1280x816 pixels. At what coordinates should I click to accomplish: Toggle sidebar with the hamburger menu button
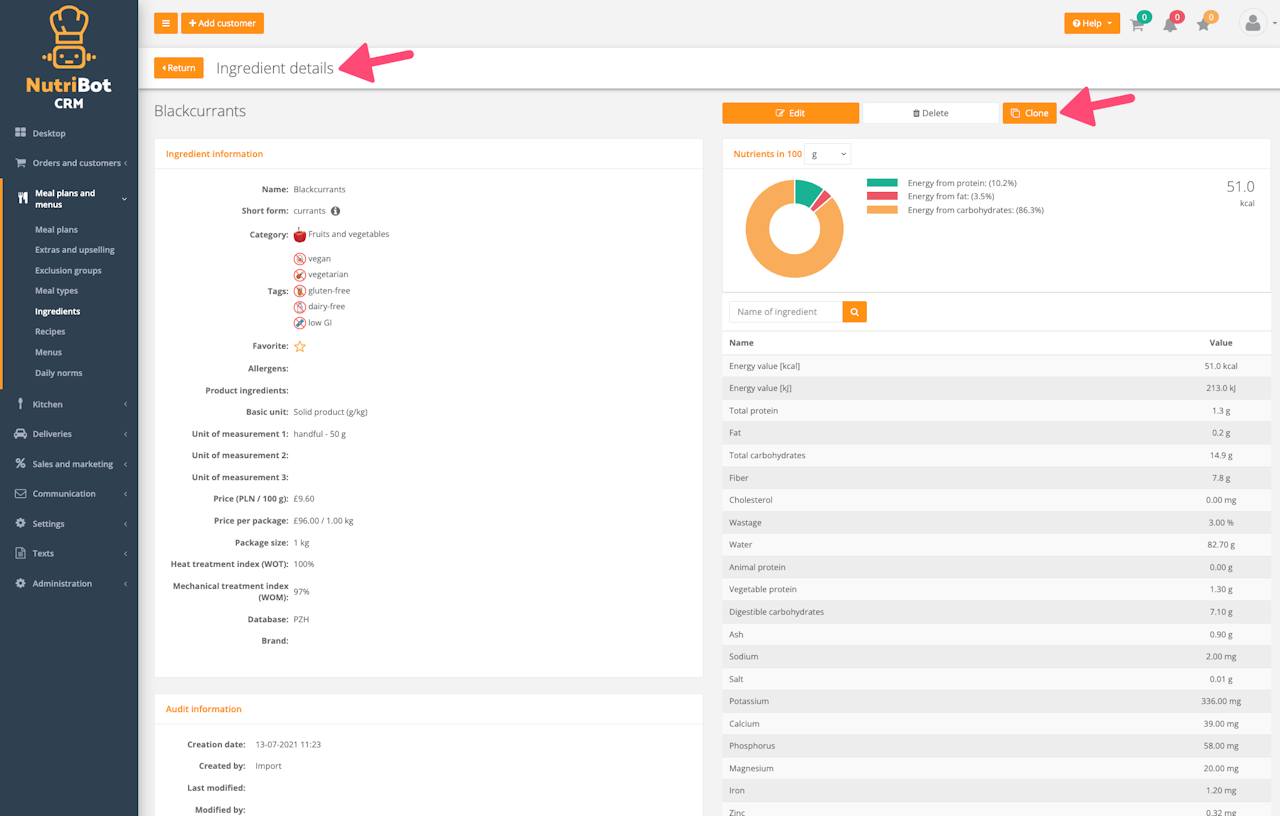click(x=166, y=23)
